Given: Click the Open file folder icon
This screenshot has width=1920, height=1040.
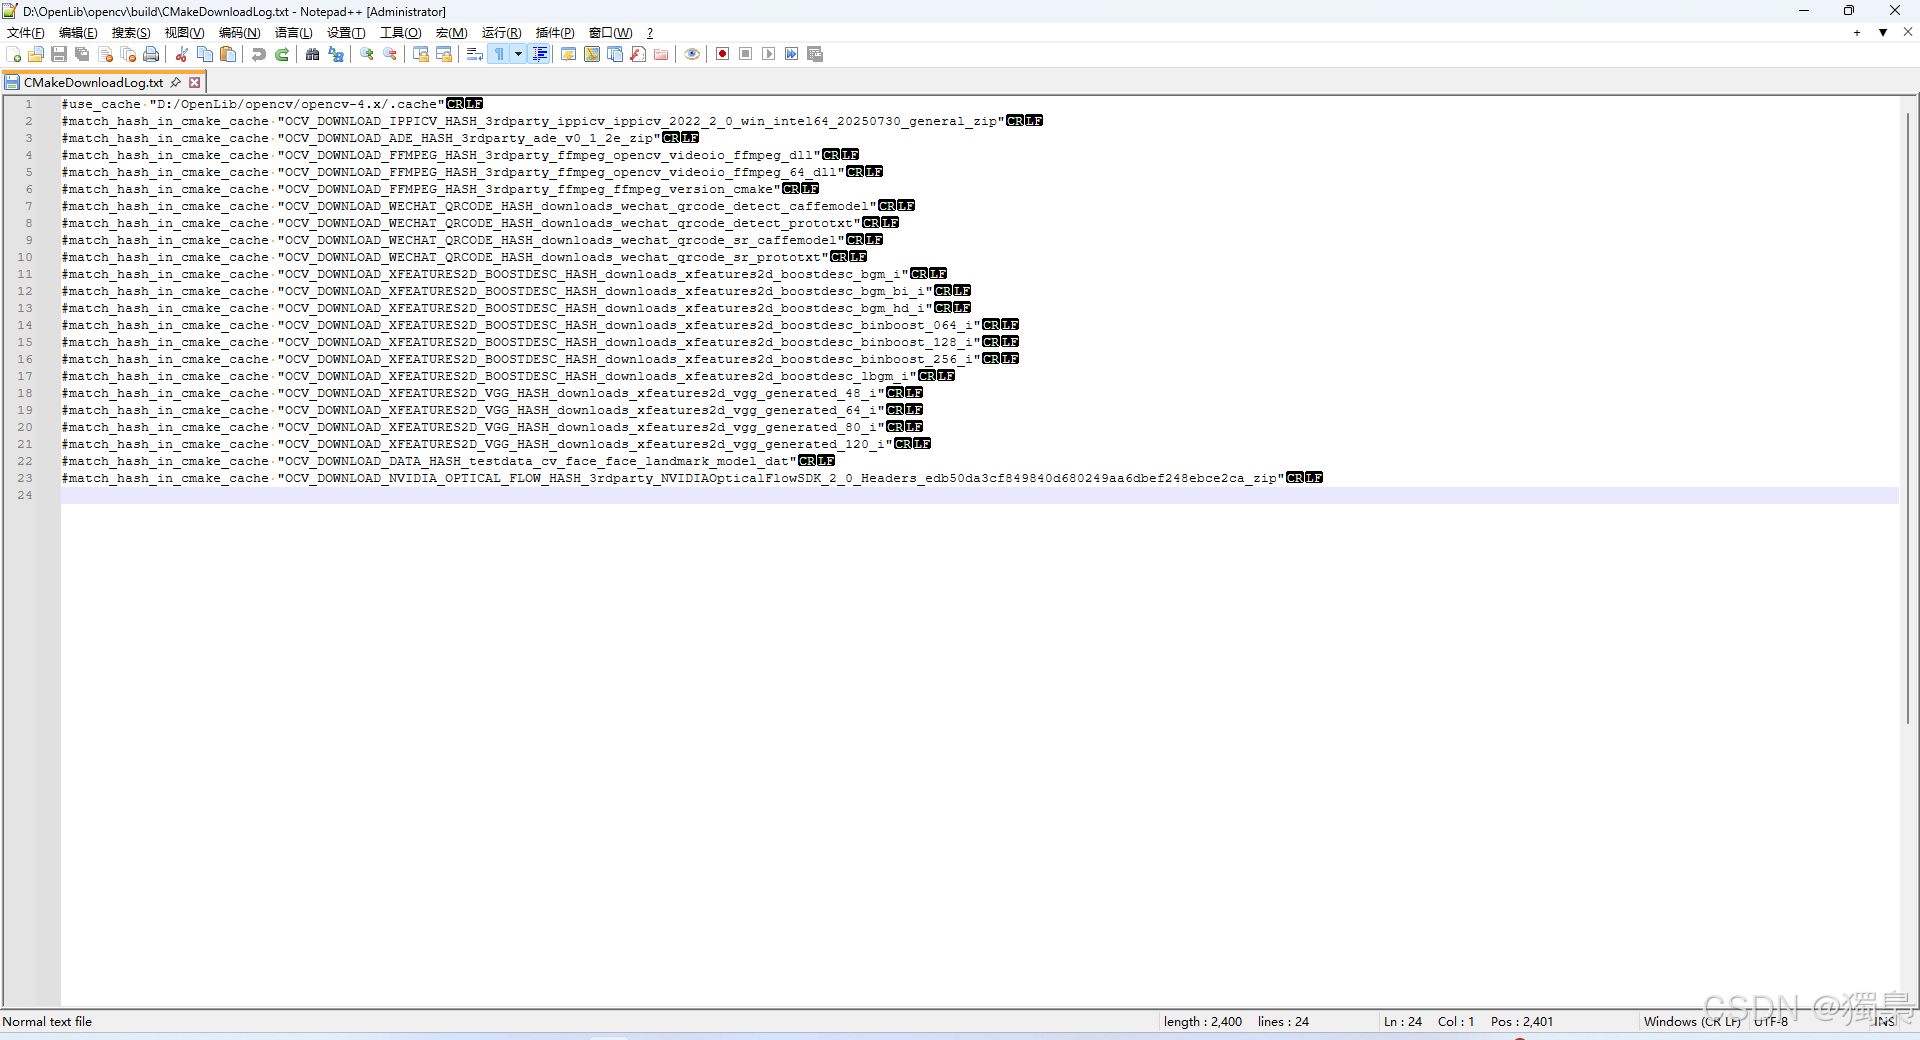Looking at the screenshot, I should point(36,54).
